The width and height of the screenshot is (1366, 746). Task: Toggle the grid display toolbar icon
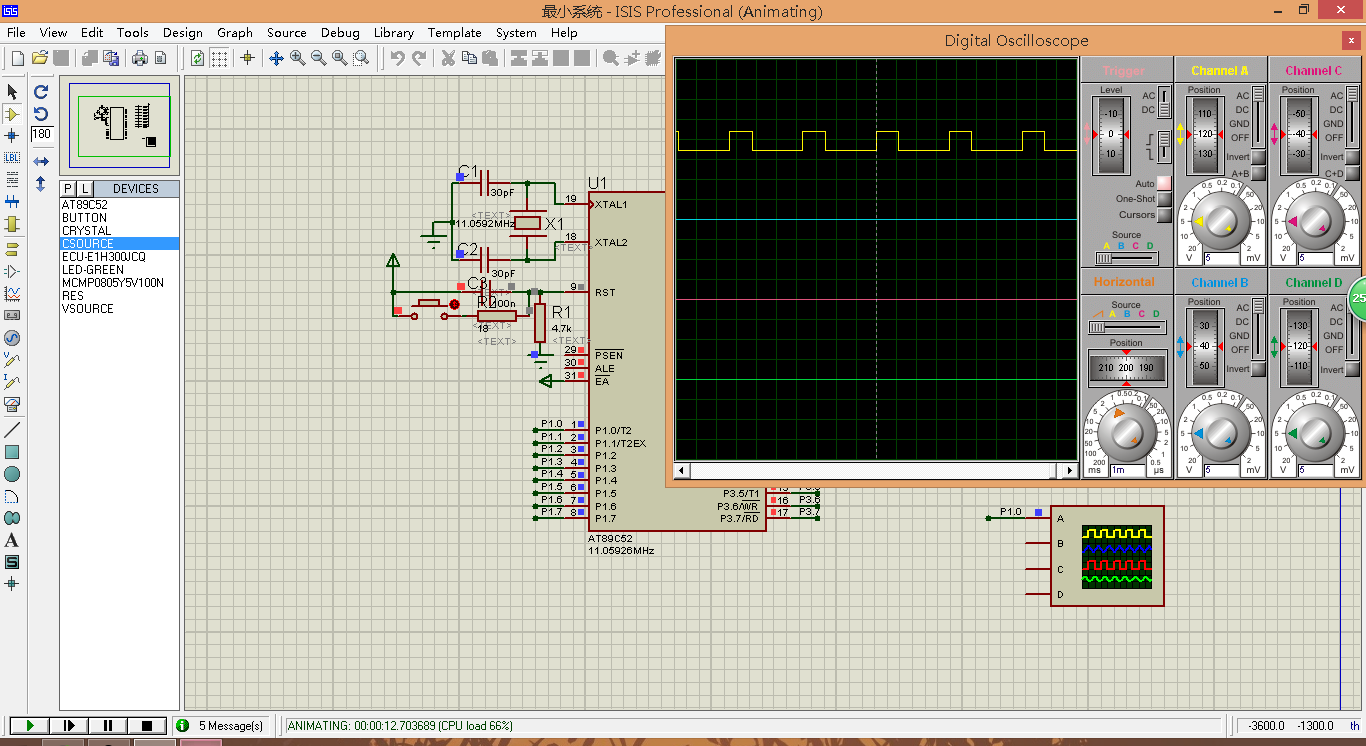click(219, 58)
